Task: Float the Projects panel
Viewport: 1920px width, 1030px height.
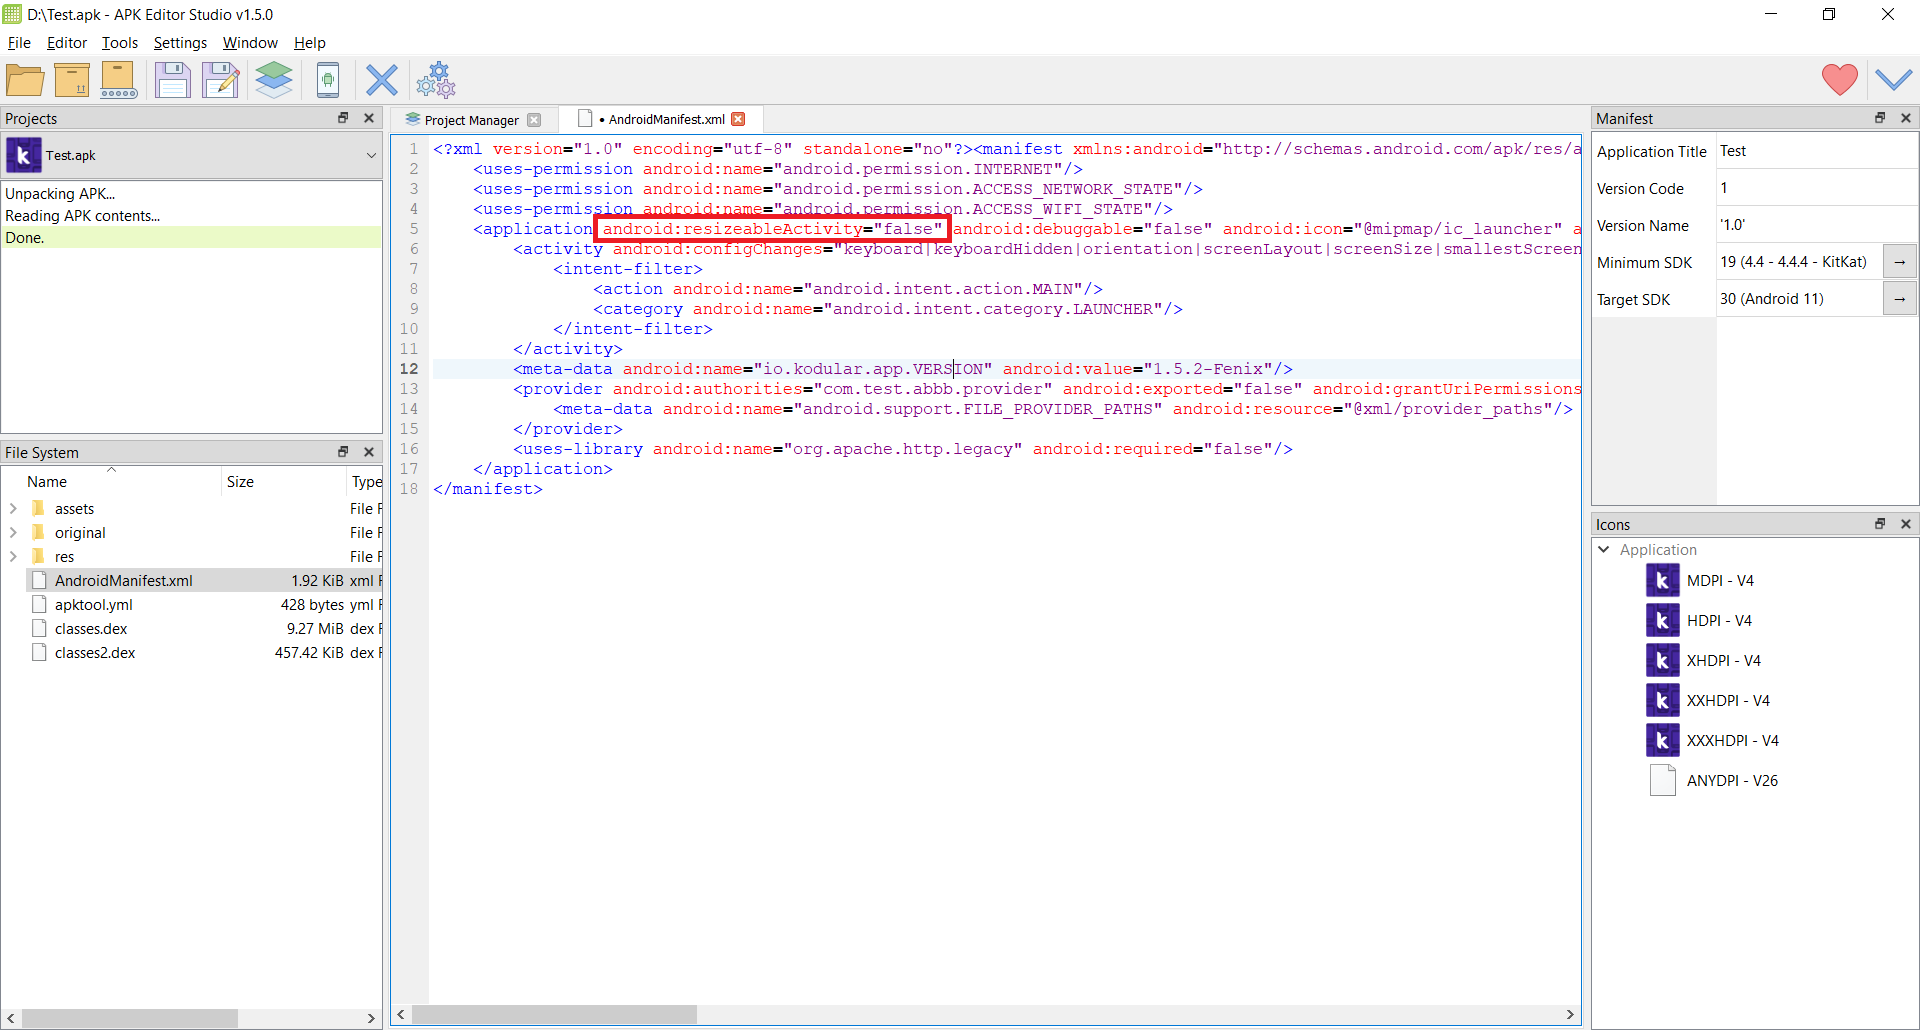Action: pyautogui.click(x=343, y=118)
